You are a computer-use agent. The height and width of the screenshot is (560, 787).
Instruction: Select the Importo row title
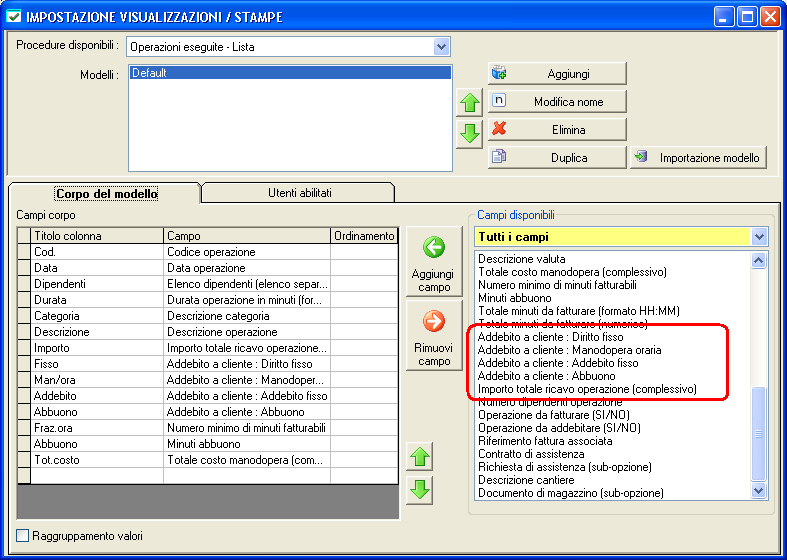click(97, 348)
